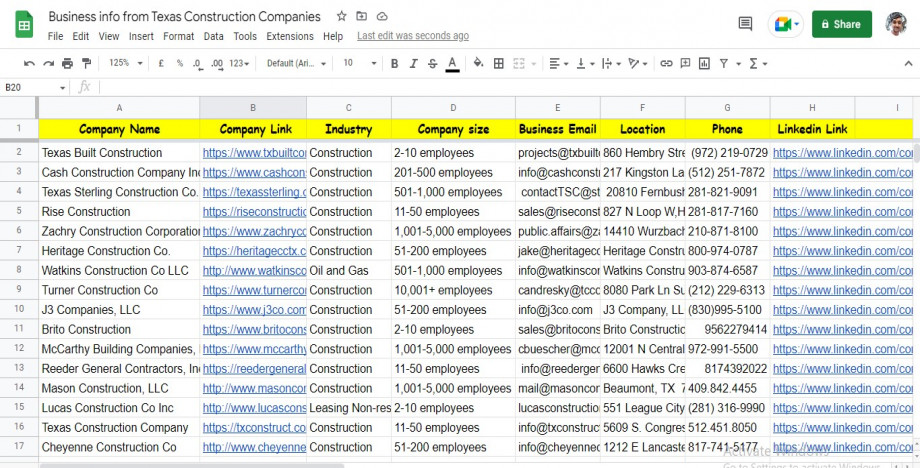Click the undo arrow icon
This screenshot has width=920, height=468.
pos(30,63)
